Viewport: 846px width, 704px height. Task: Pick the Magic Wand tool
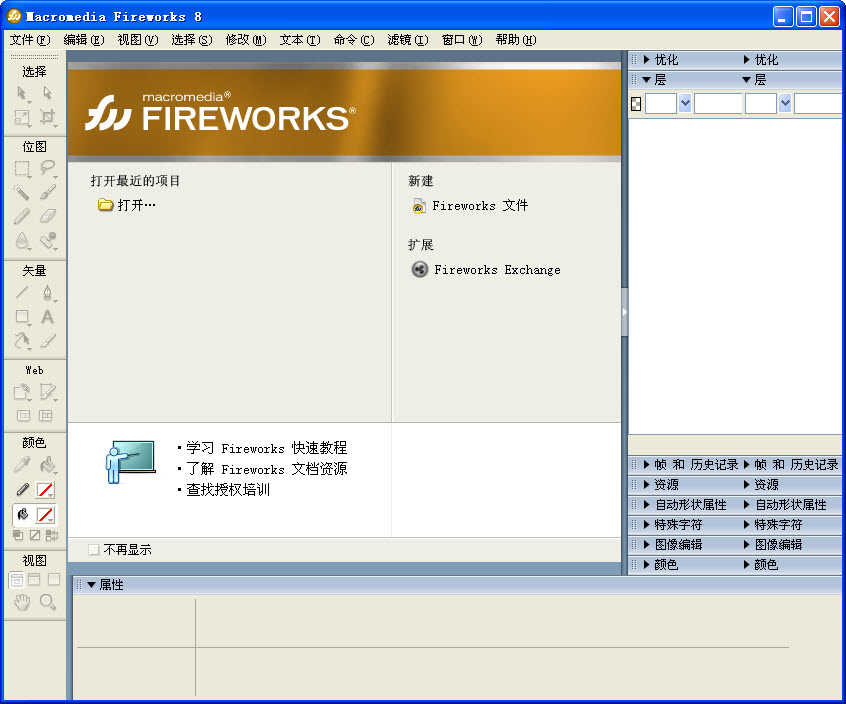pyautogui.click(x=20, y=191)
